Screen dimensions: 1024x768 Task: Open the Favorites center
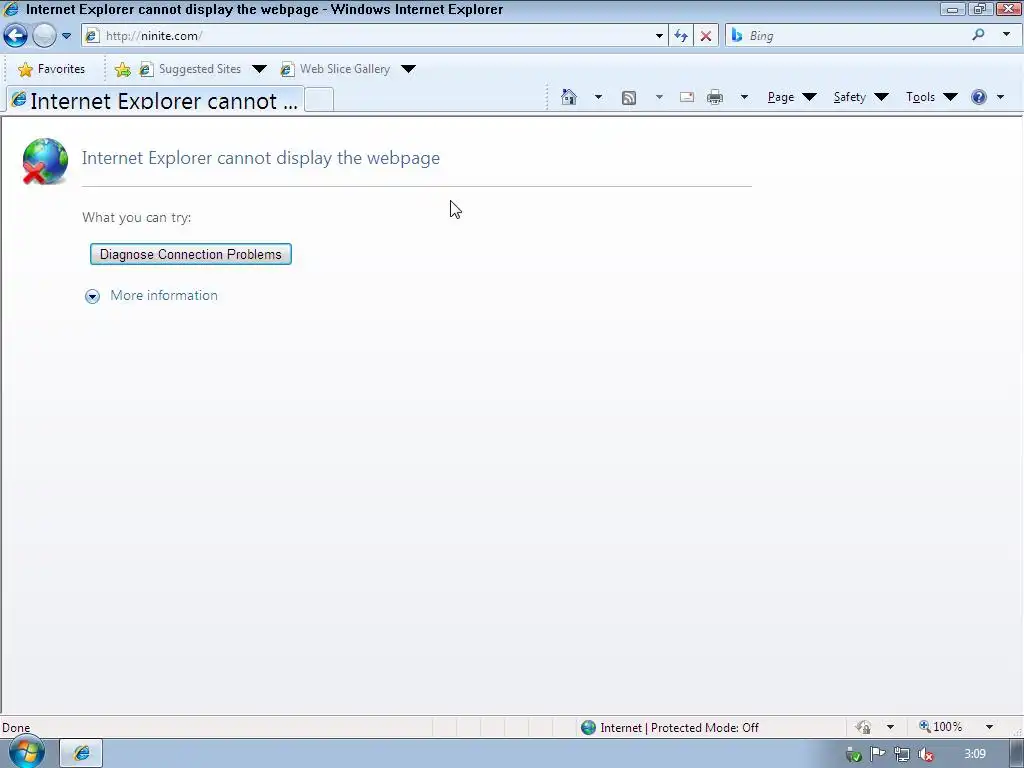[x=52, y=69]
